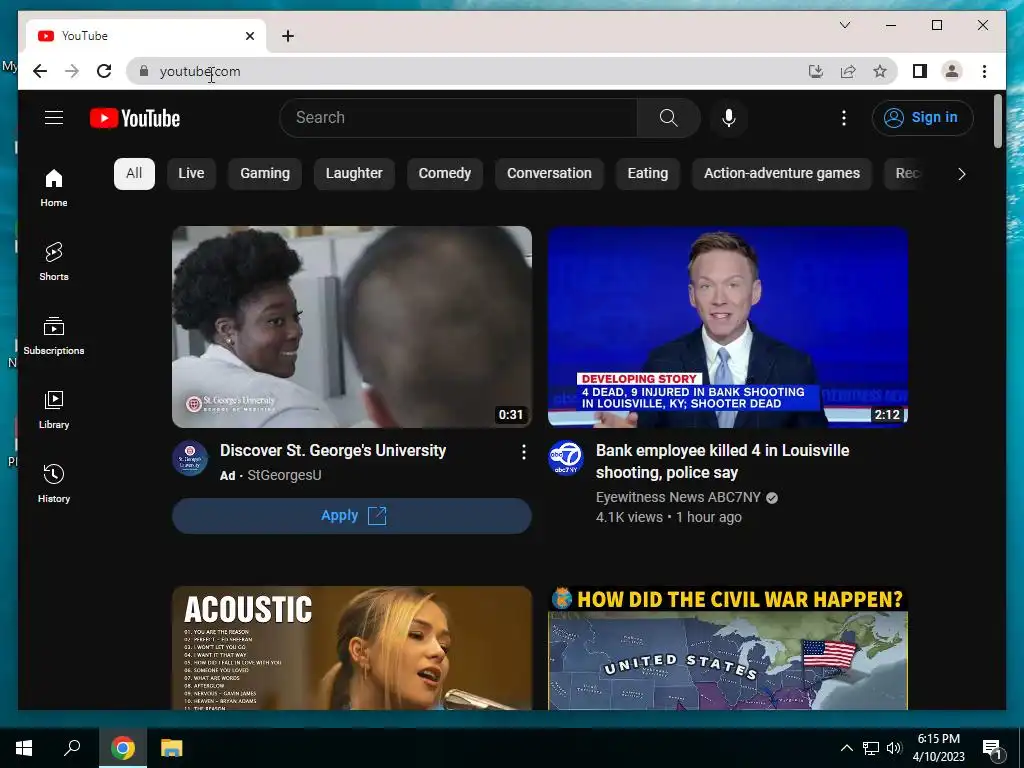
Task: Open Chrome tab search dropdown
Action: (x=844, y=25)
